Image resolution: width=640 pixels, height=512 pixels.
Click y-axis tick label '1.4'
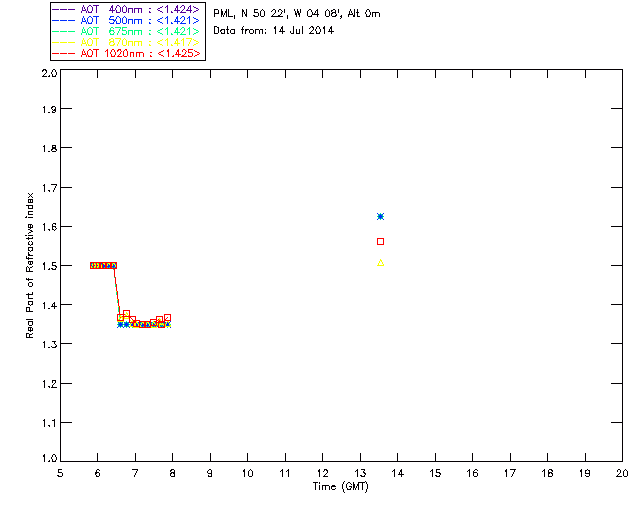(x=49, y=305)
